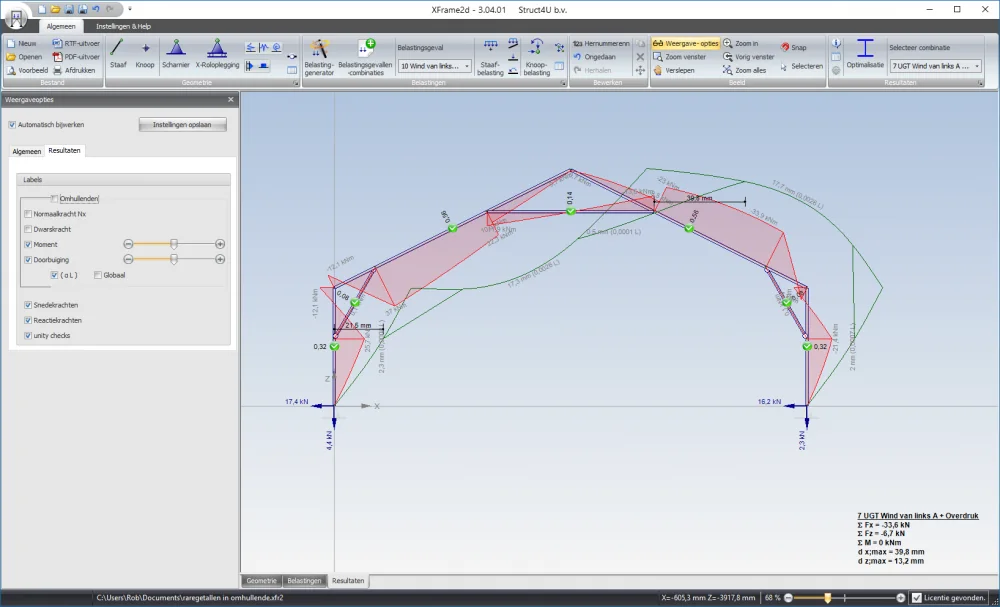Click the Doorbuiging scale slider handle

click(173, 260)
